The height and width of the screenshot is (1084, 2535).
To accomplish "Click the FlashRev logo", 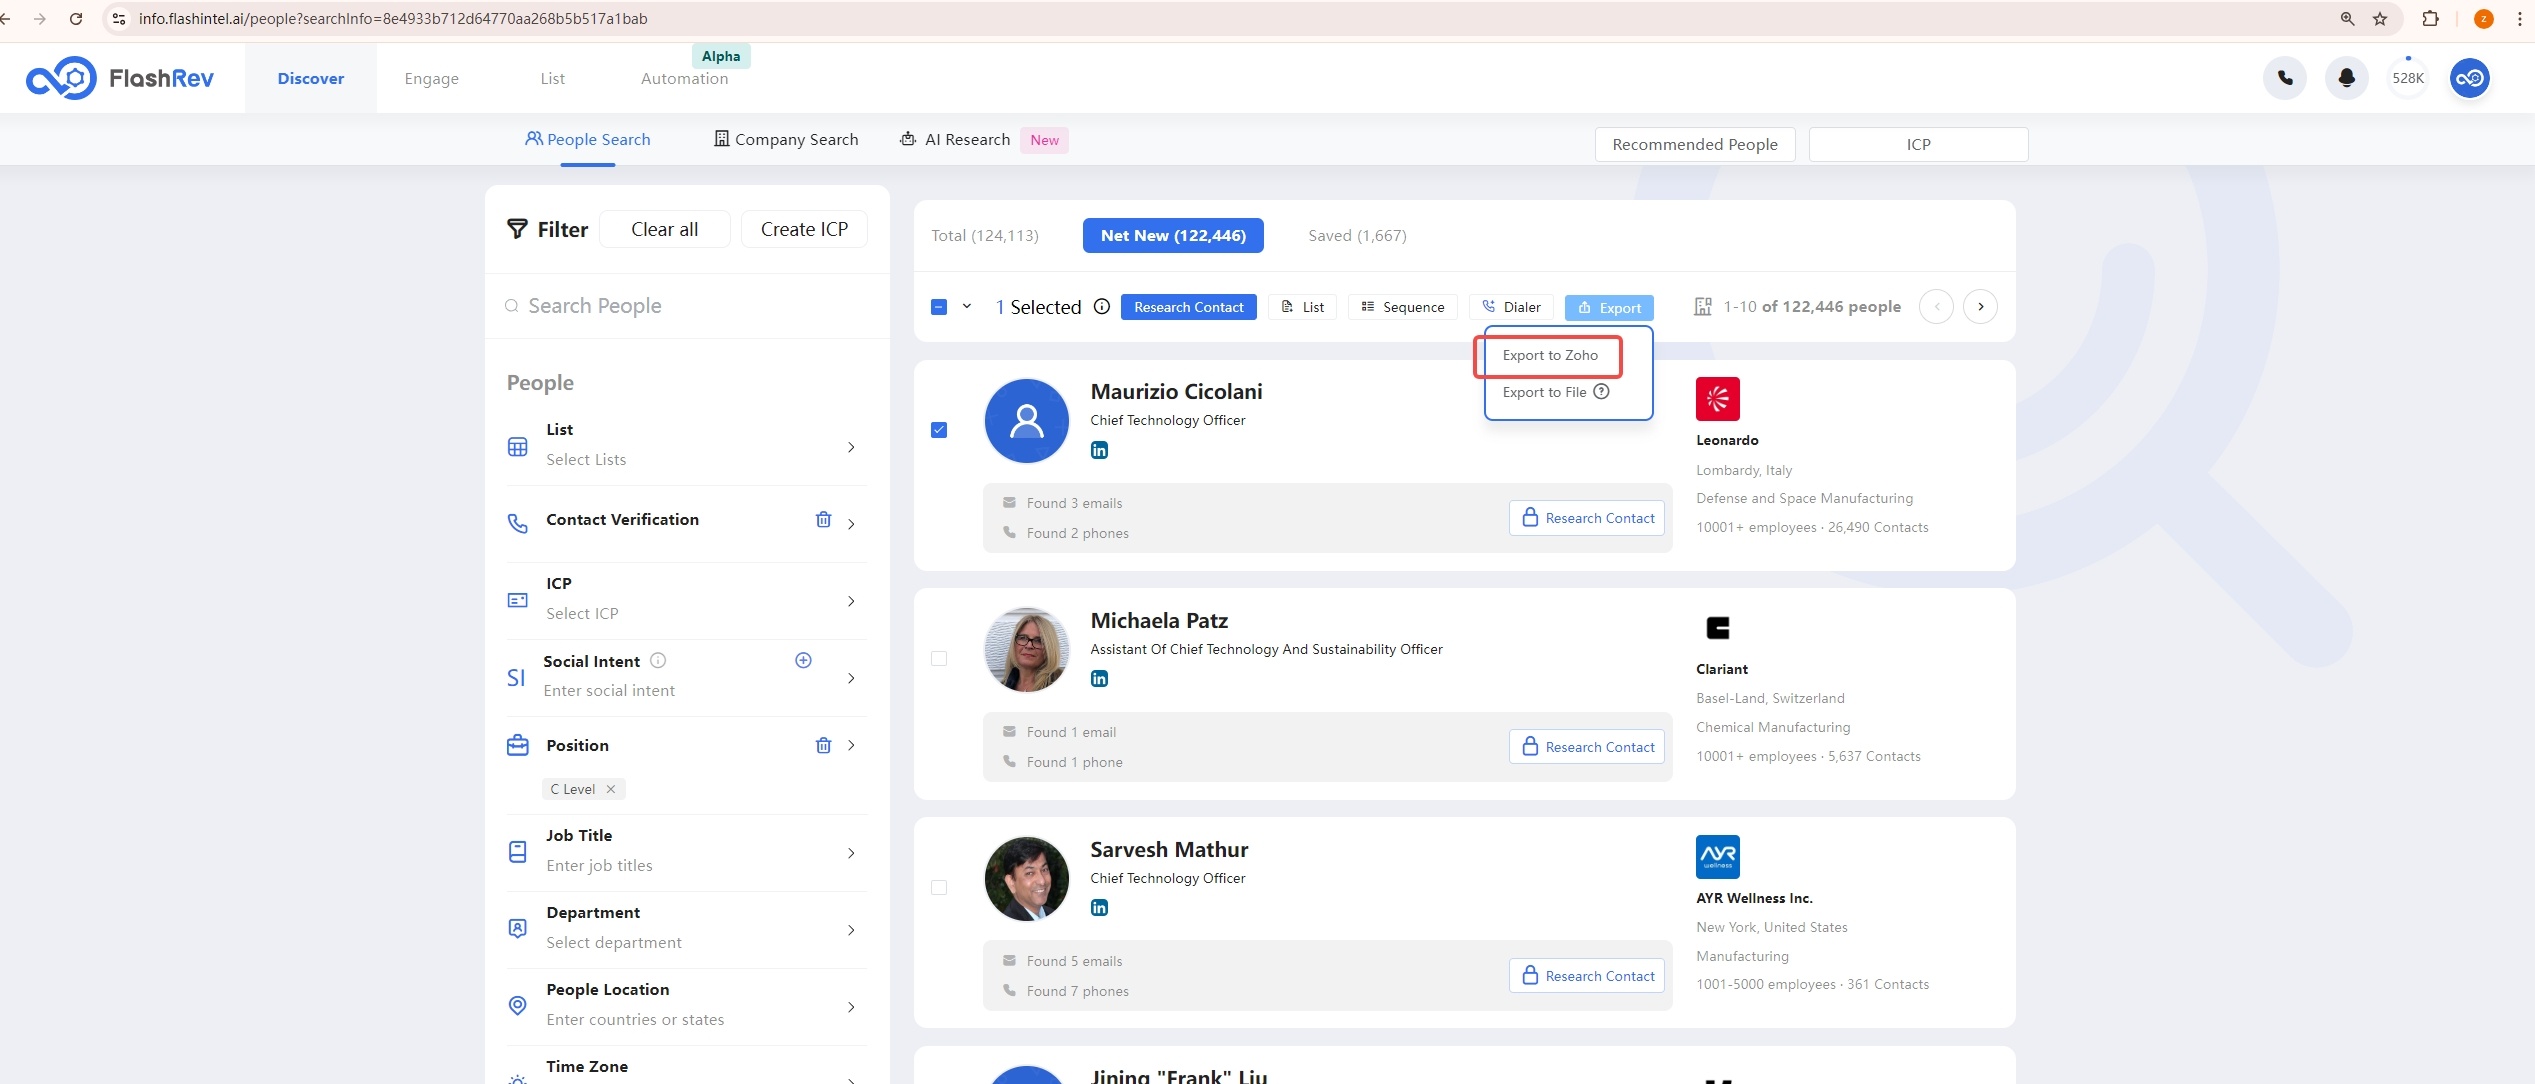I will tap(120, 78).
